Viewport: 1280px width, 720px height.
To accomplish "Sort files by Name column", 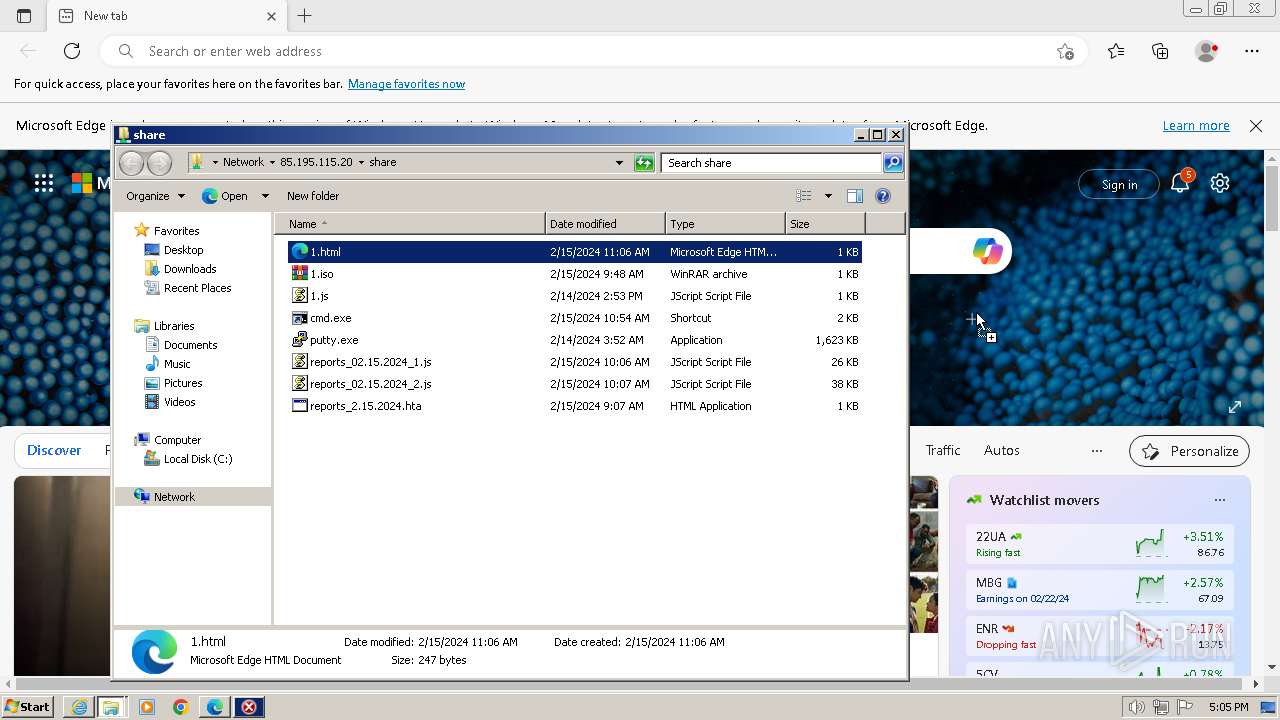I will click(x=410, y=224).
